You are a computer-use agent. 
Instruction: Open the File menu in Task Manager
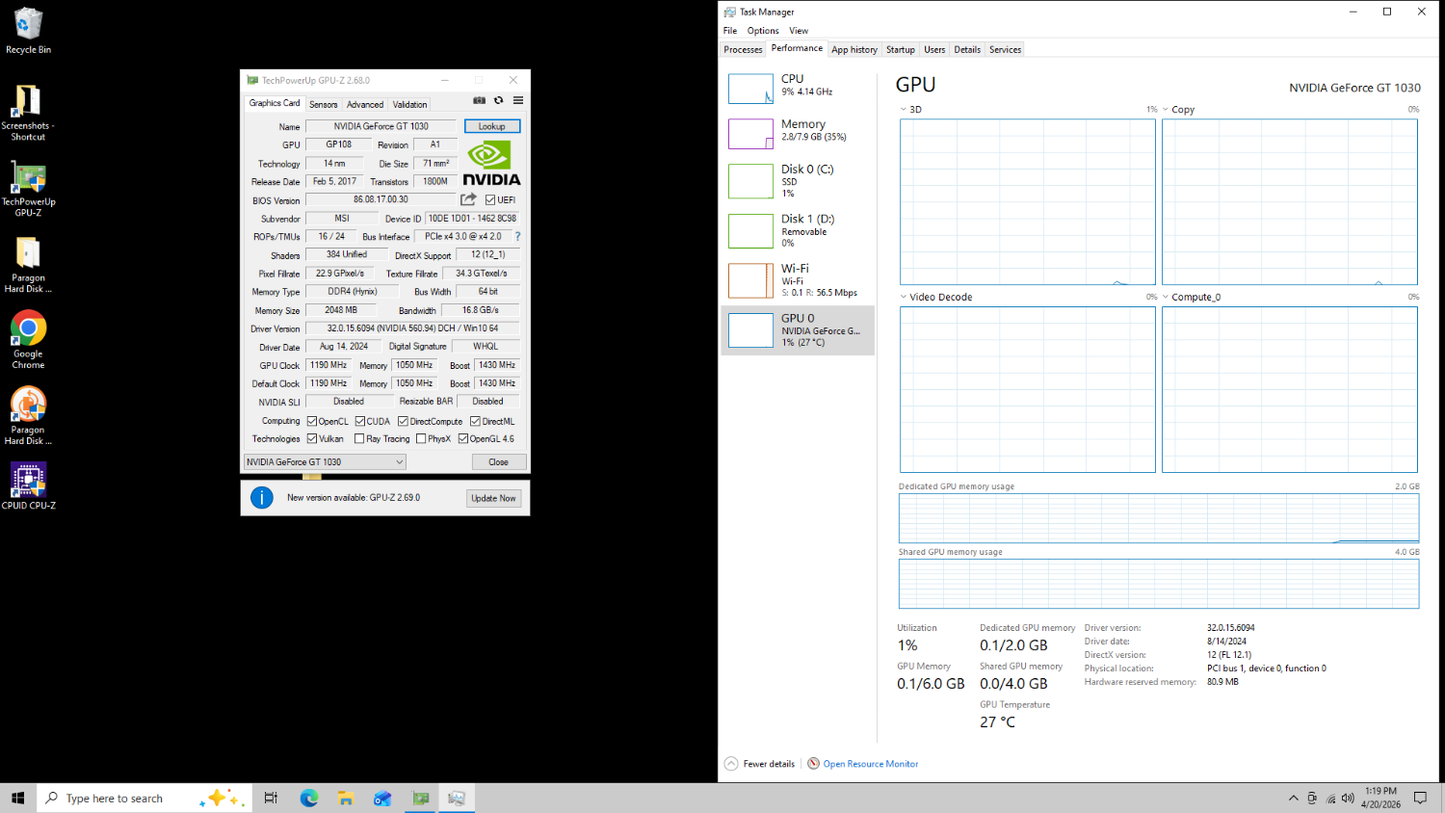(x=730, y=31)
